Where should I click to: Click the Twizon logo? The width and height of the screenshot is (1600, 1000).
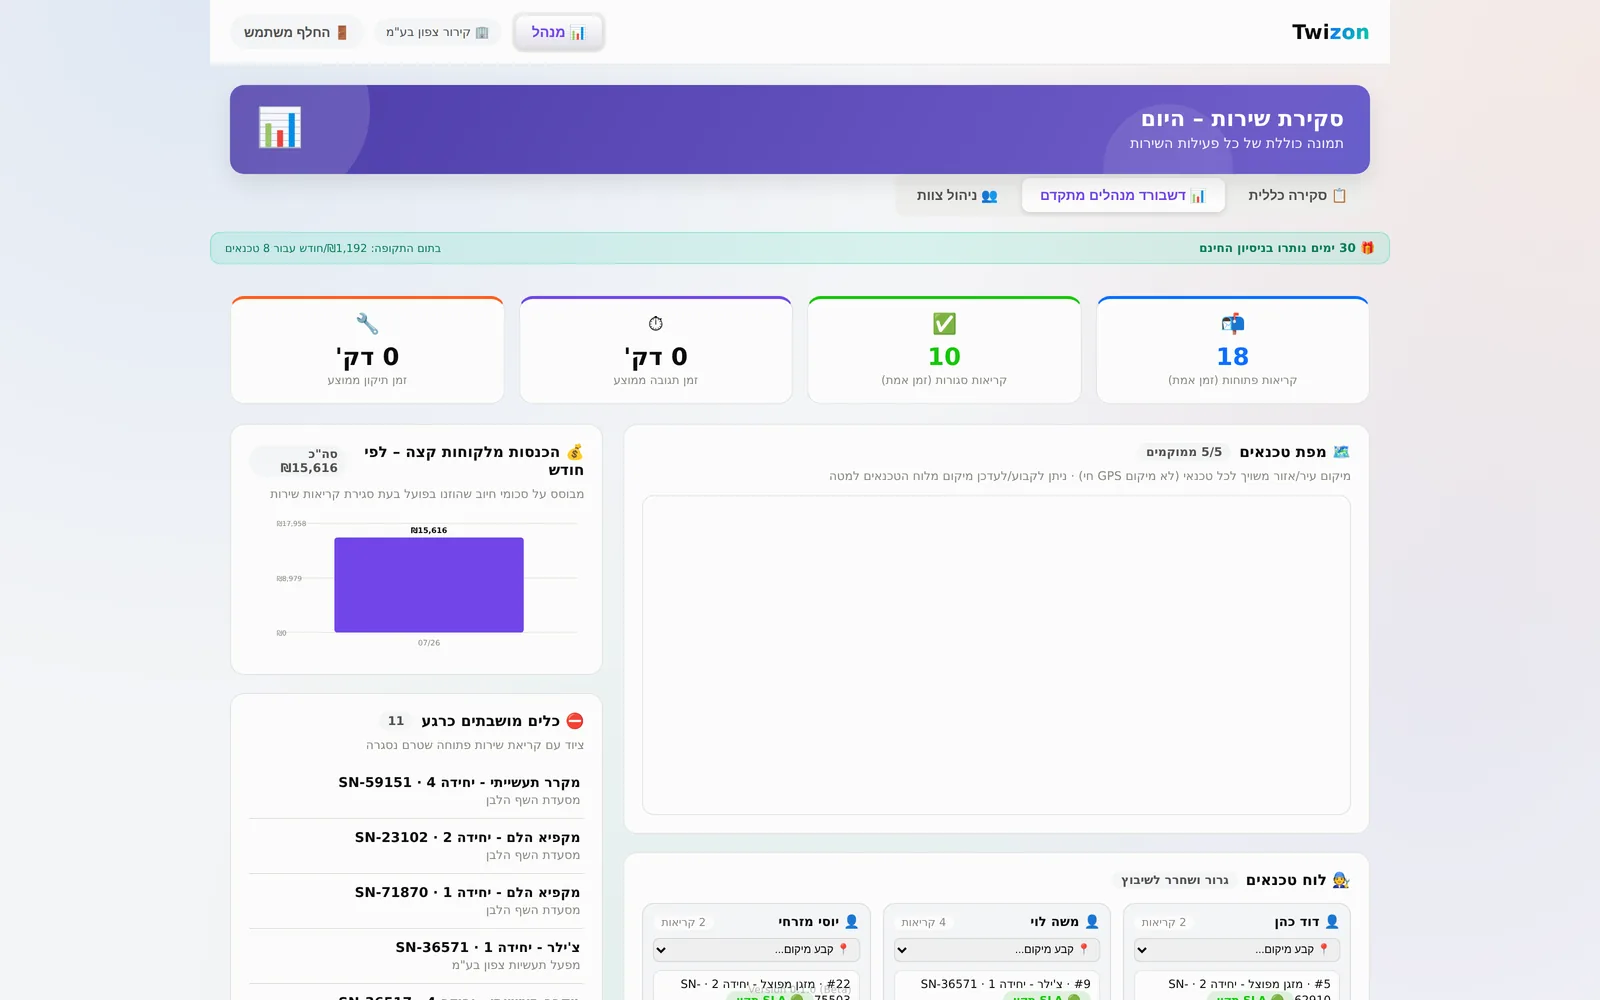tap(1330, 32)
